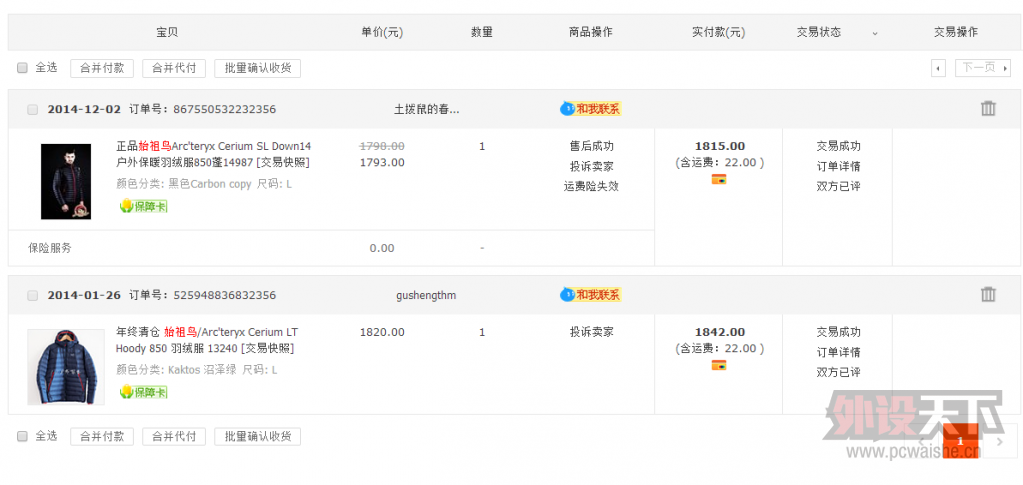Open Arc'teryx Cerium LT Hoody product link
This screenshot has width=1023, height=485.
point(207,340)
